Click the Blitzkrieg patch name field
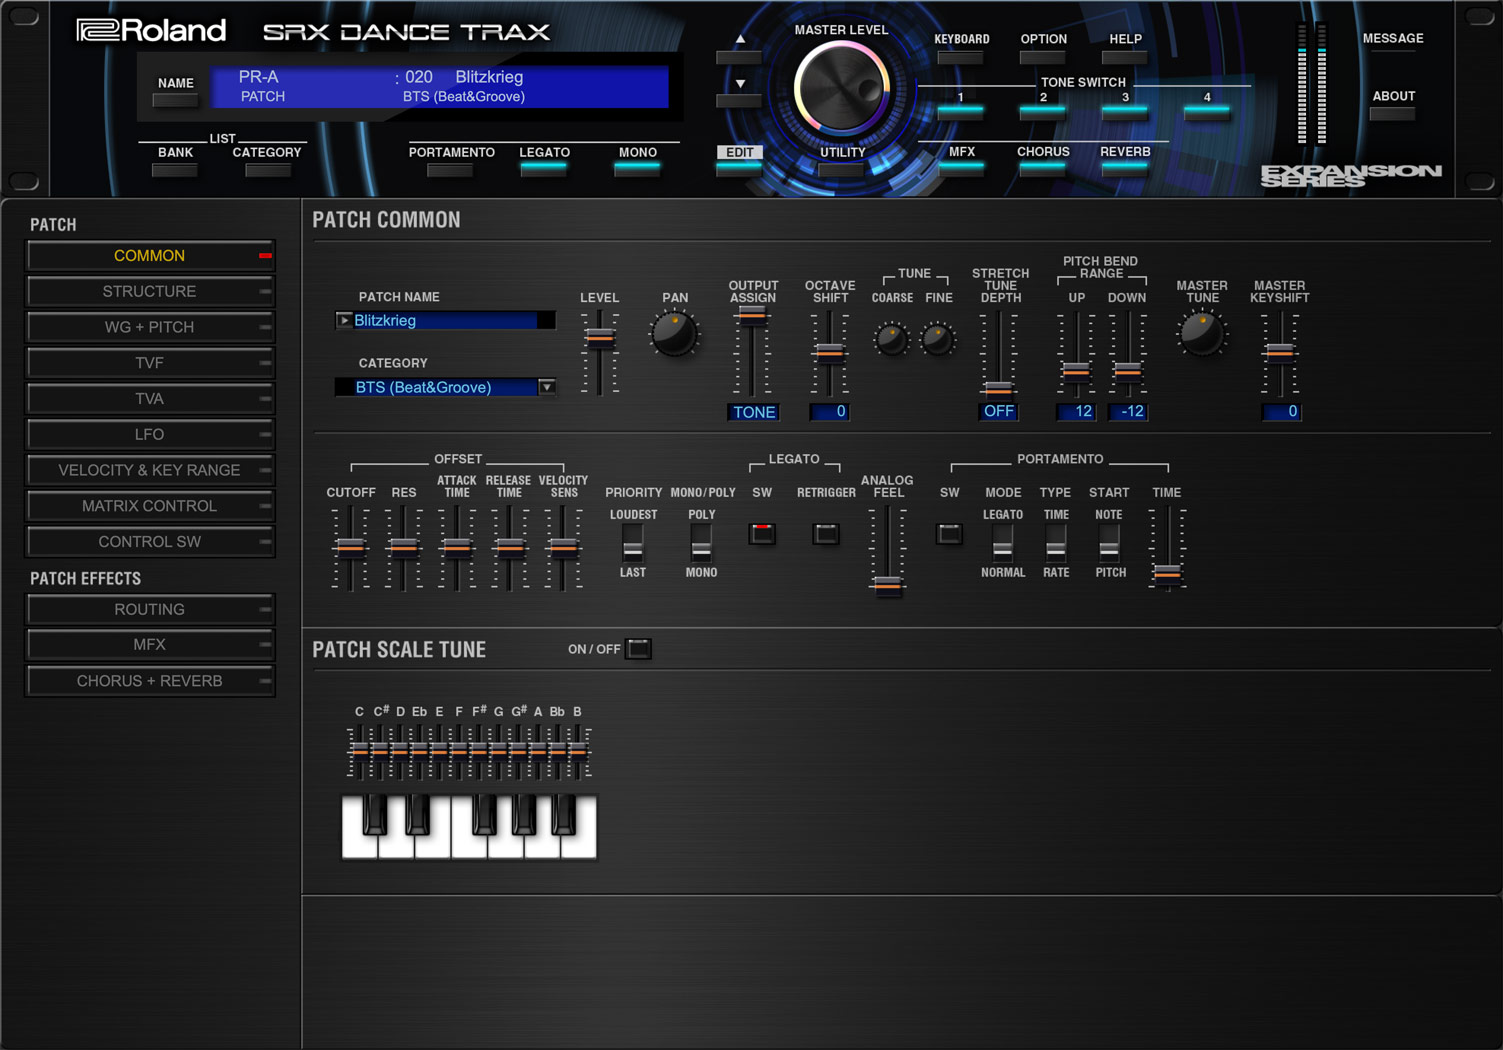Screen dimensions: 1503x1050 pyautogui.click(x=445, y=320)
